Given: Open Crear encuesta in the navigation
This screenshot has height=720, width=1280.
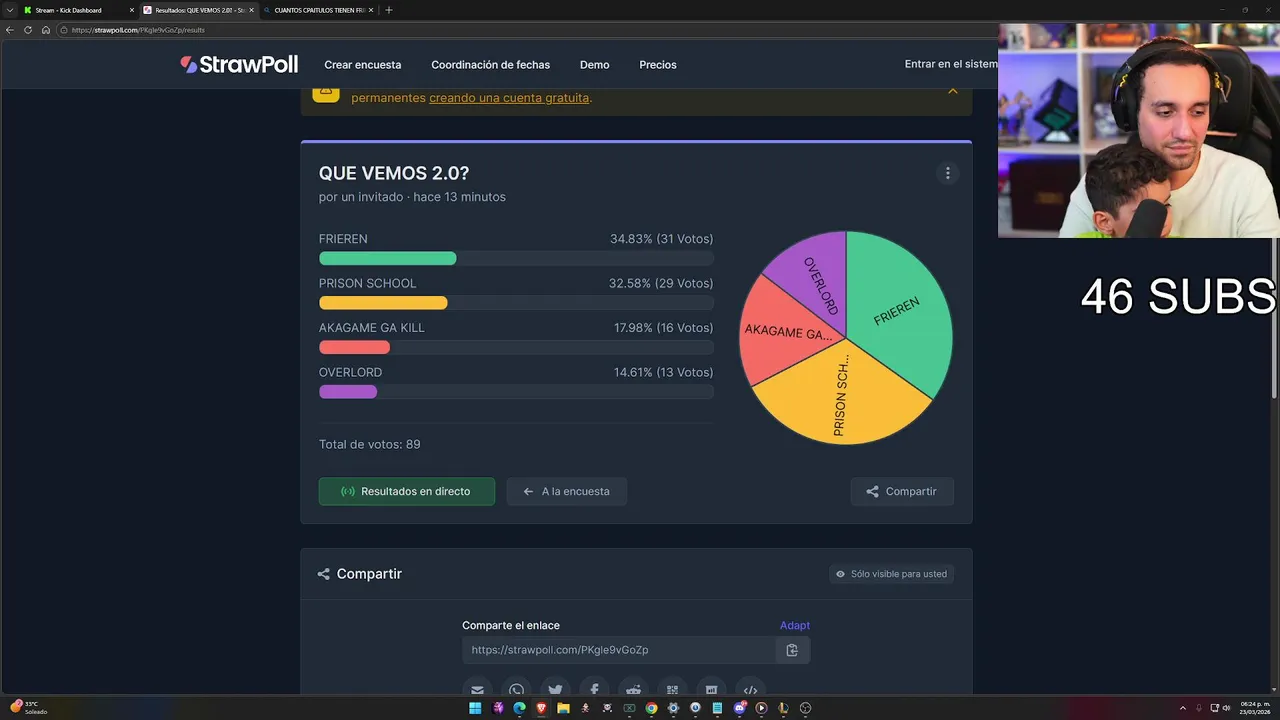Looking at the screenshot, I should click(363, 65).
